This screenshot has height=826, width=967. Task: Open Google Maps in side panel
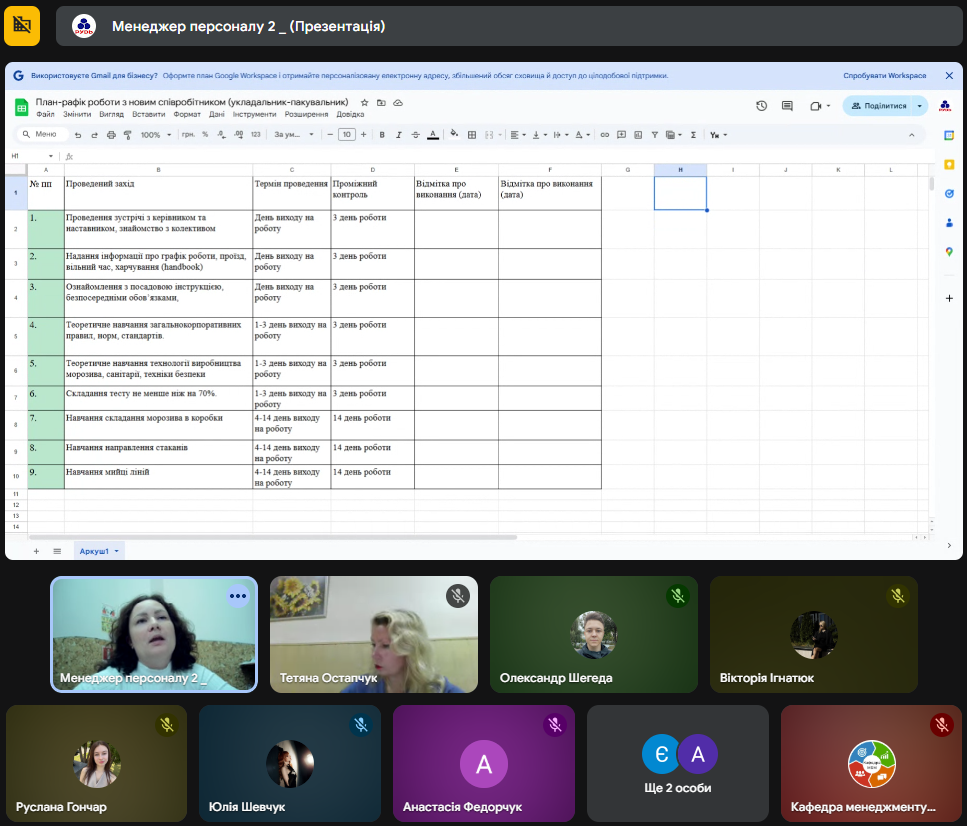(x=949, y=252)
